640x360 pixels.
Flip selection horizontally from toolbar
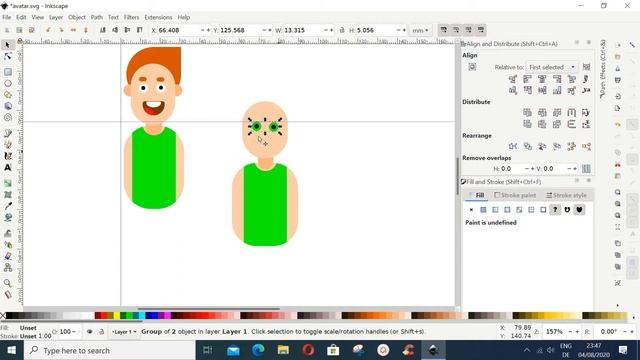pos(73,30)
